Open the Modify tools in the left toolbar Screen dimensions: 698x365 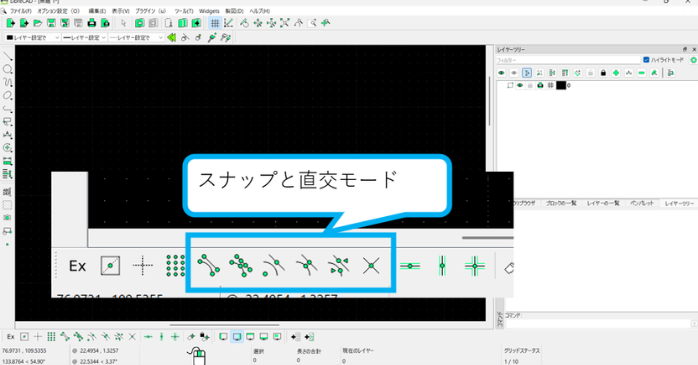tap(8, 148)
